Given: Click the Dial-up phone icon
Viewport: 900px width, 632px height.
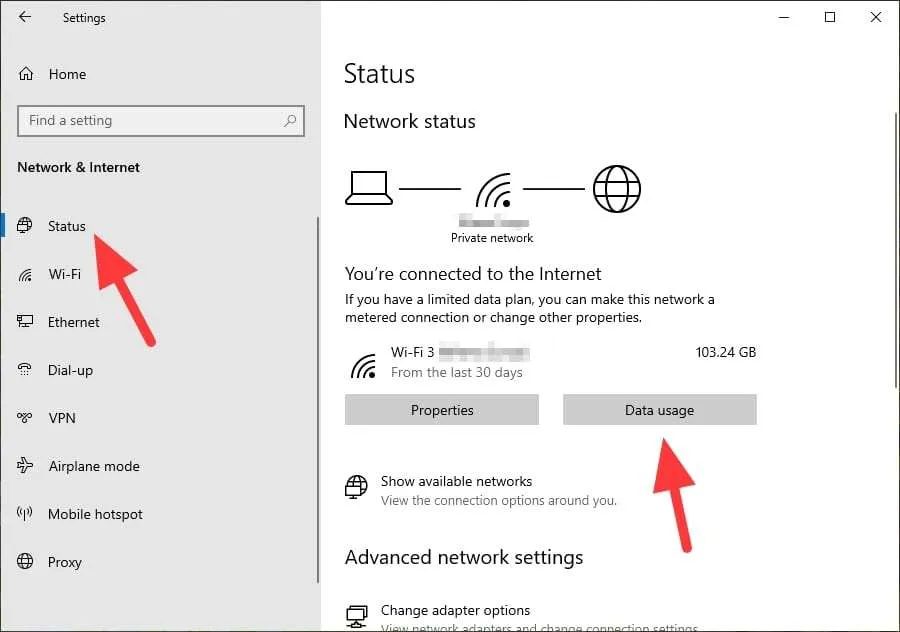Looking at the screenshot, I should (x=25, y=369).
